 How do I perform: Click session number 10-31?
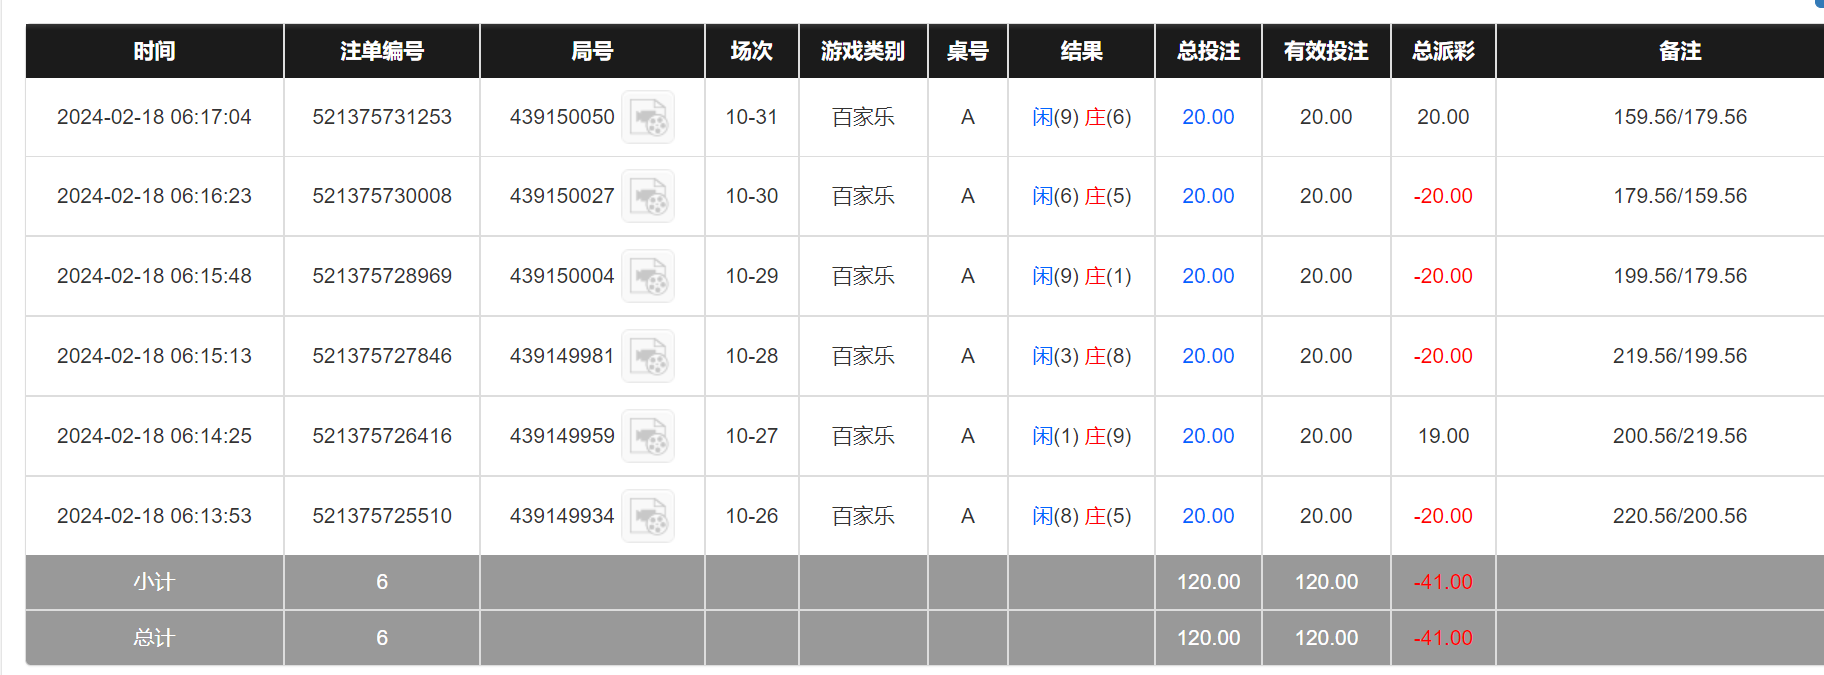click(x=752, y=117)
